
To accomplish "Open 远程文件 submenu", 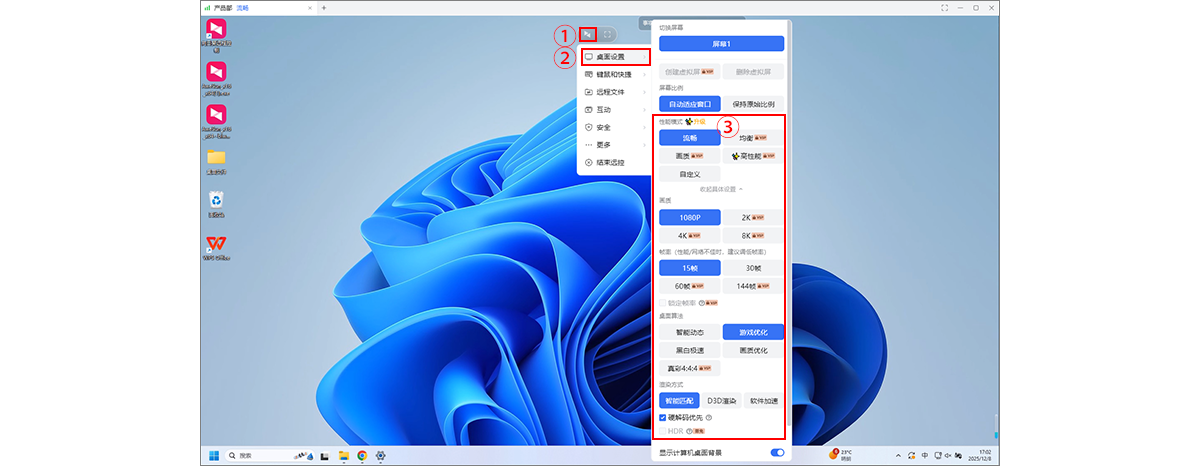I will 615,92.
